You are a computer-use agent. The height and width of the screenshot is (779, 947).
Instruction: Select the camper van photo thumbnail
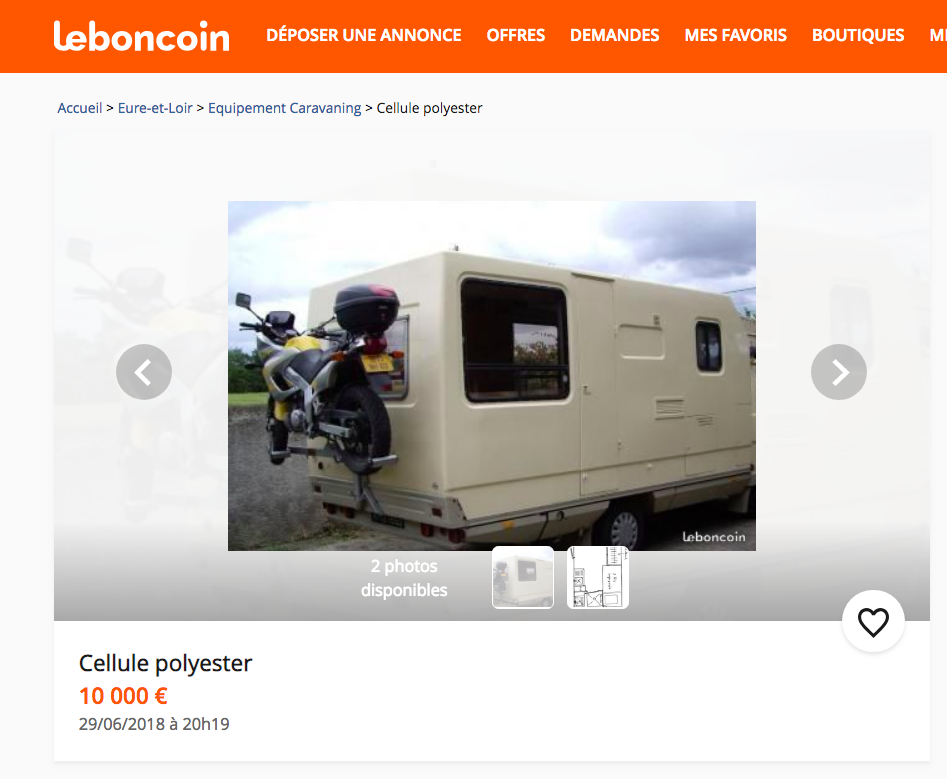523,577
